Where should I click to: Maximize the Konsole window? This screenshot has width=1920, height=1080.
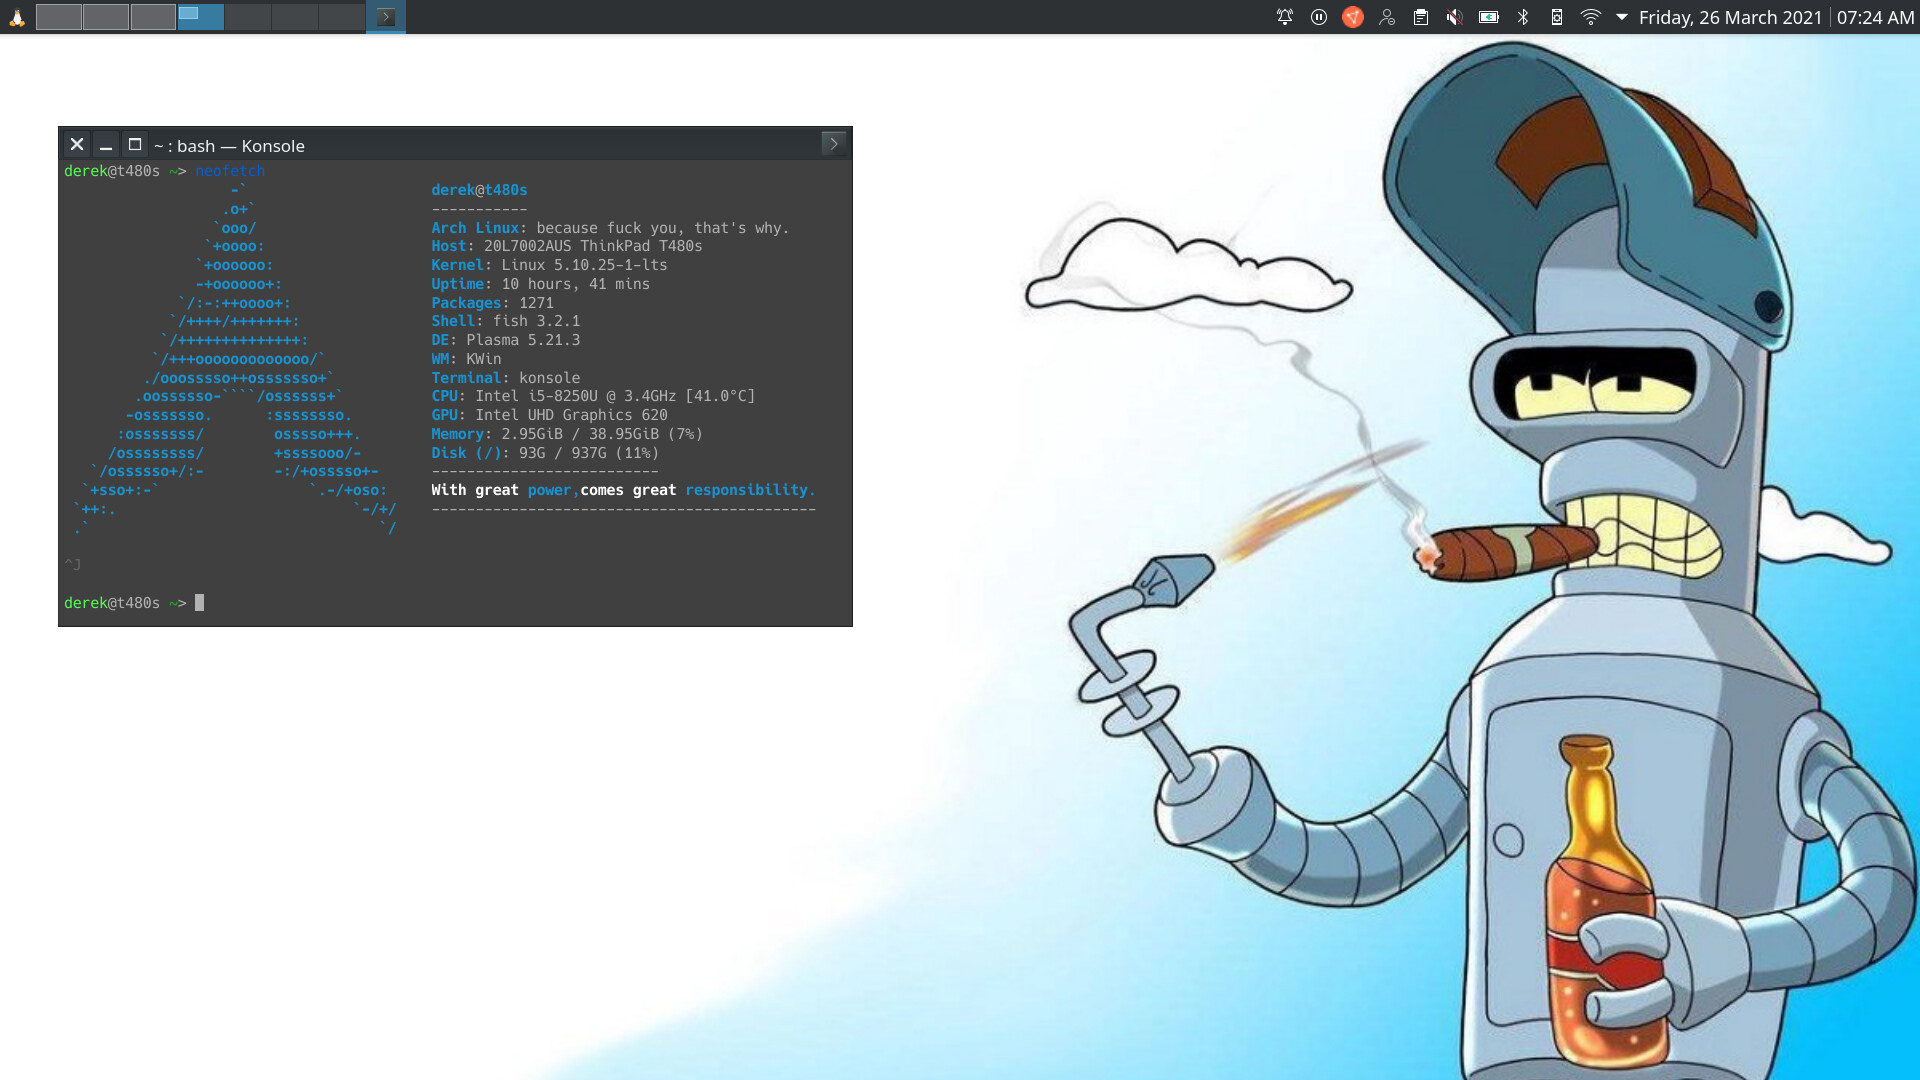click(x=135, y=144)
